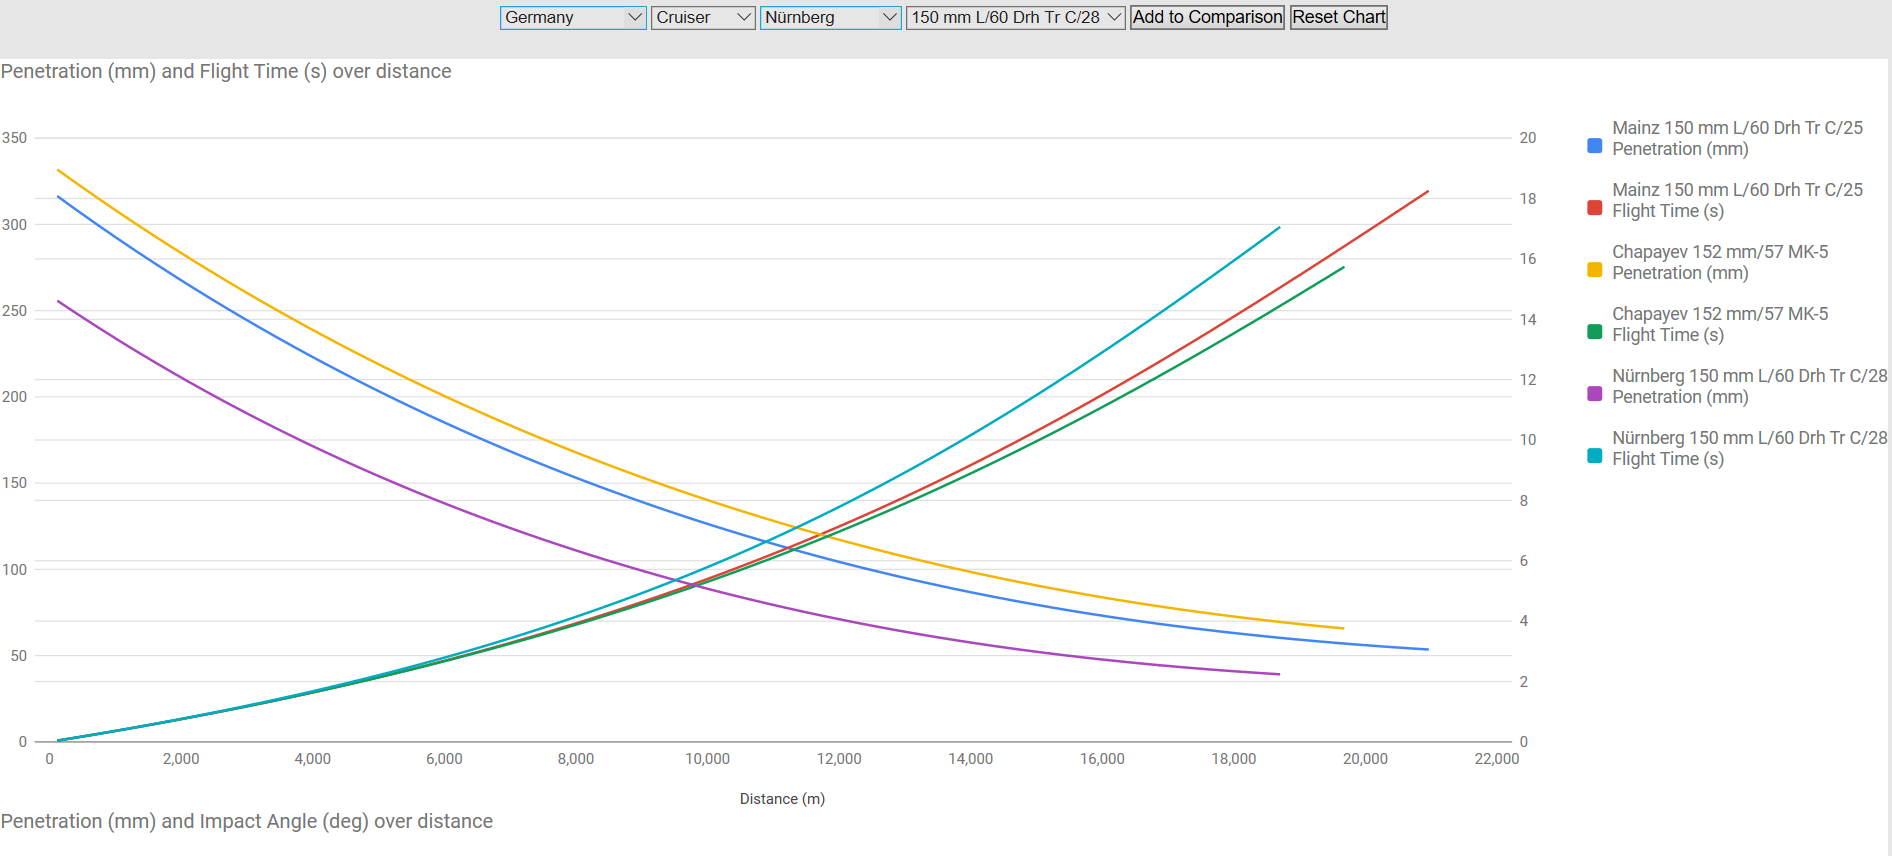Open the Nürnberg ship dropdown
Image resolution: width=1892 pixels, height=856 pixels.
click(831, 17)
